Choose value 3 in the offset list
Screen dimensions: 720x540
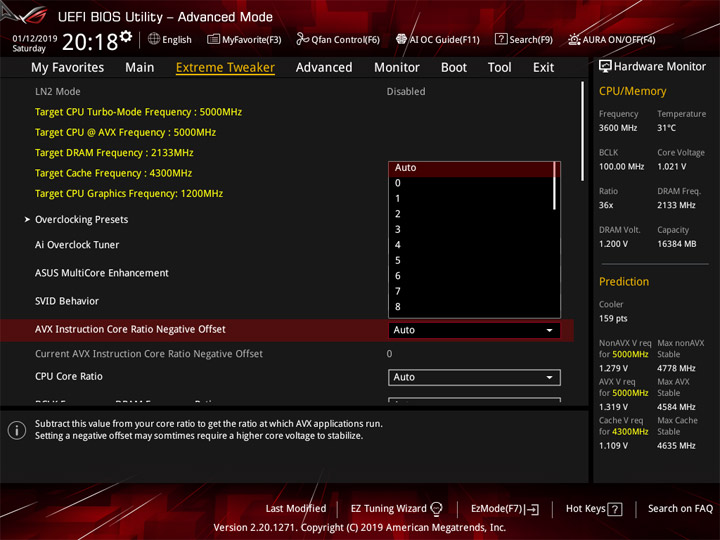pos(471,230)
